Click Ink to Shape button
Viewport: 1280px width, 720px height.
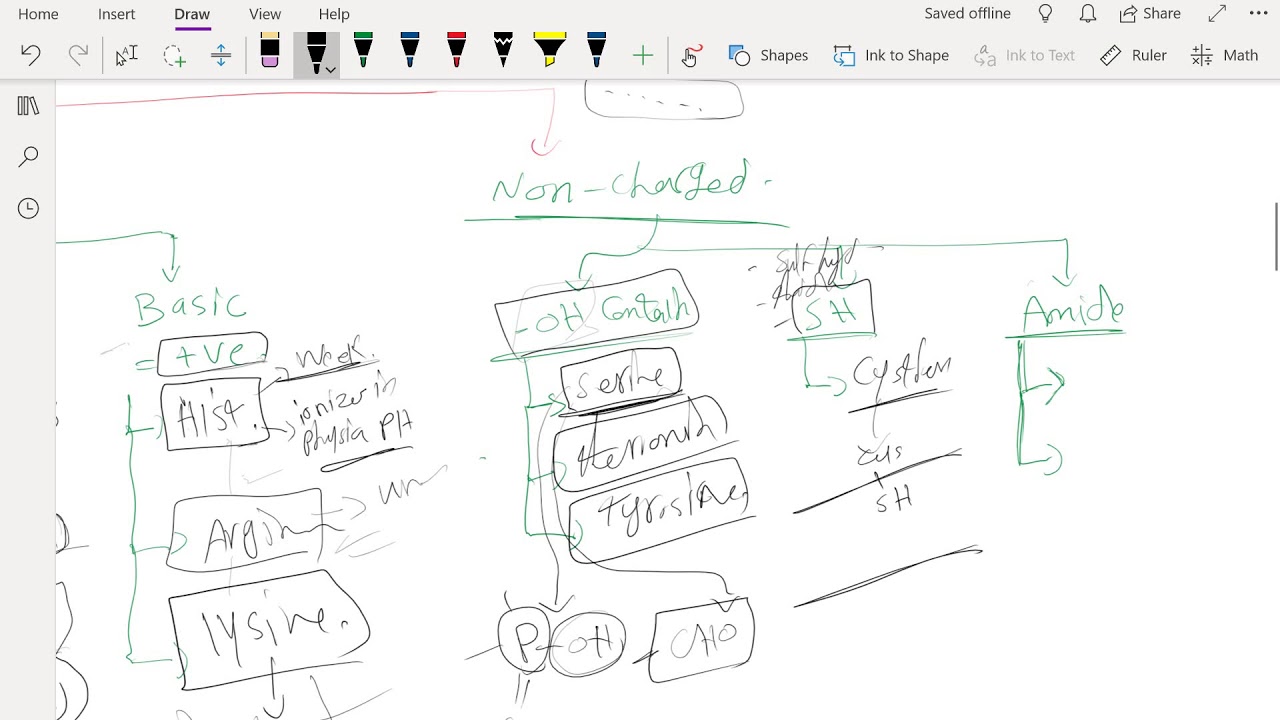891,55
